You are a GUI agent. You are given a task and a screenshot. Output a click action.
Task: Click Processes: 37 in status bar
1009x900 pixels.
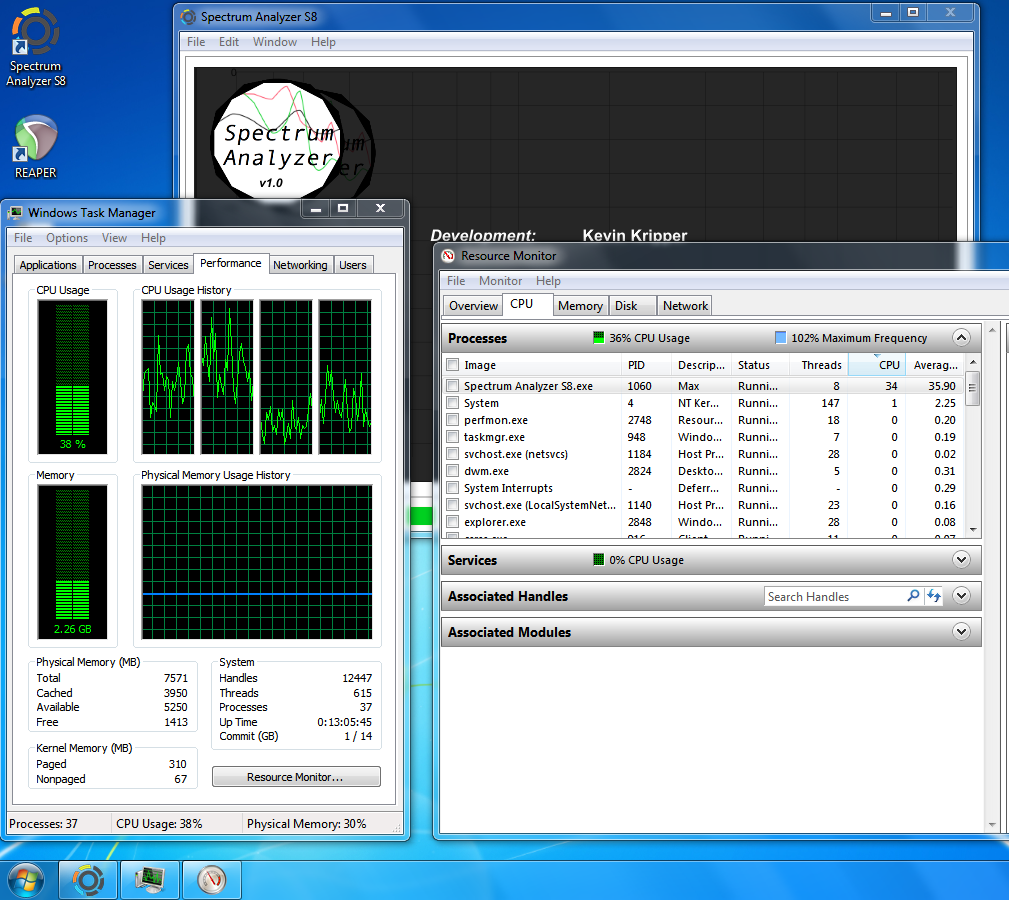click(43, 823)
